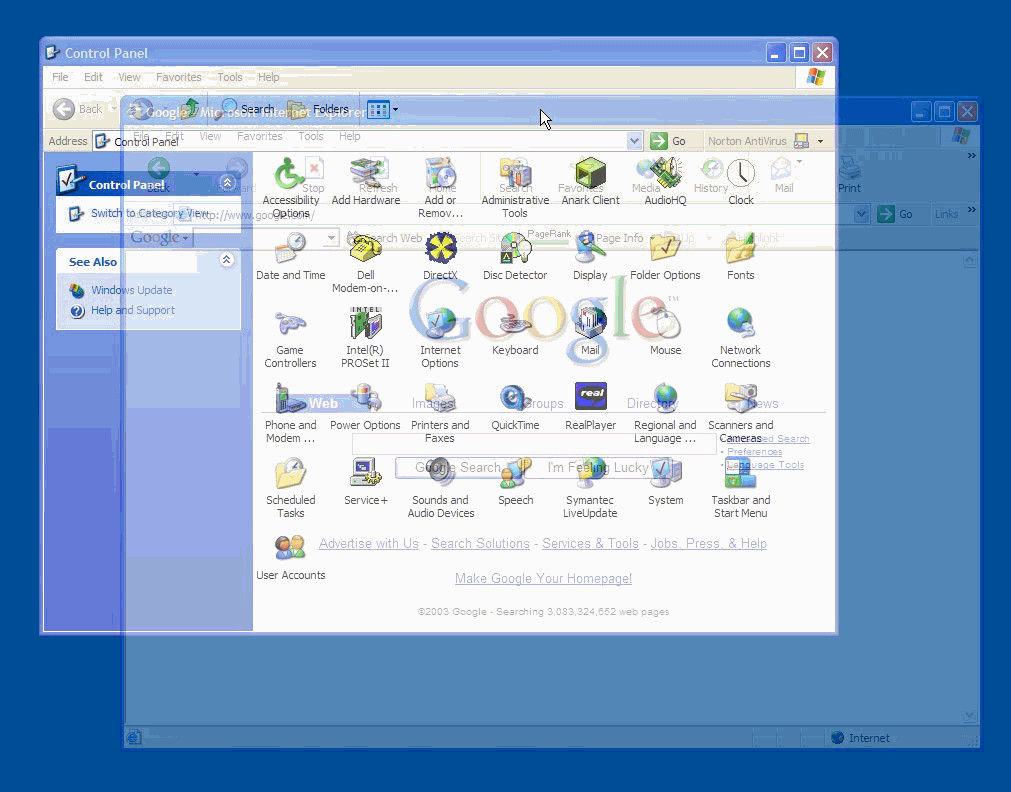Open the File menu in Control Panel
Viewport: 1011px width, 792px height.
point(60,77)
